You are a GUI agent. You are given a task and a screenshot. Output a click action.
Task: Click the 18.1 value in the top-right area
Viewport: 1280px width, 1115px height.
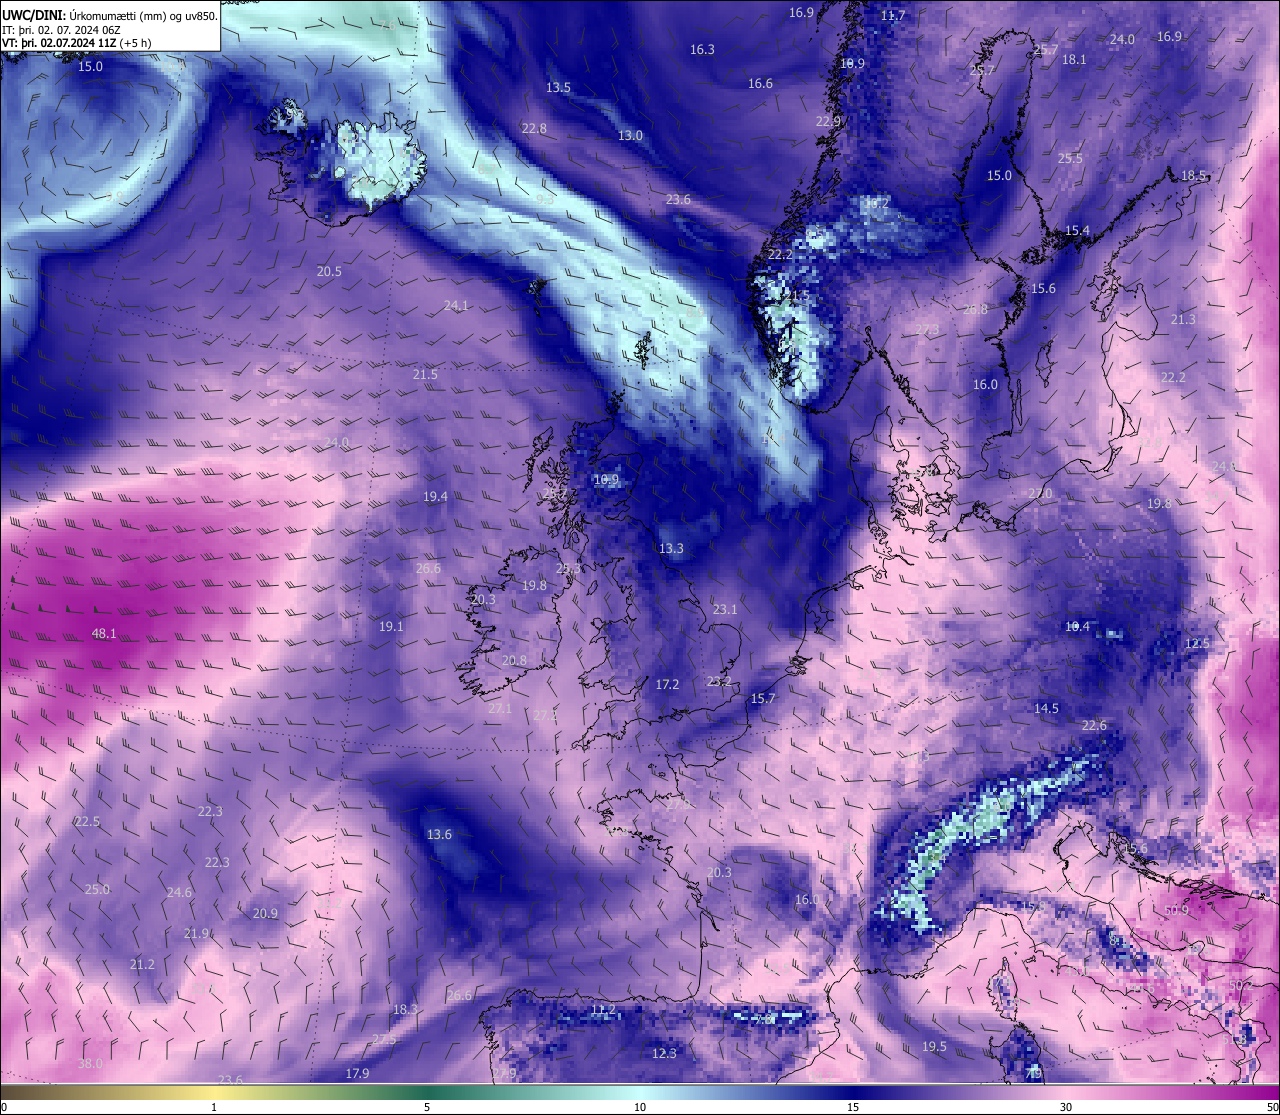(x=1074, y=60)
